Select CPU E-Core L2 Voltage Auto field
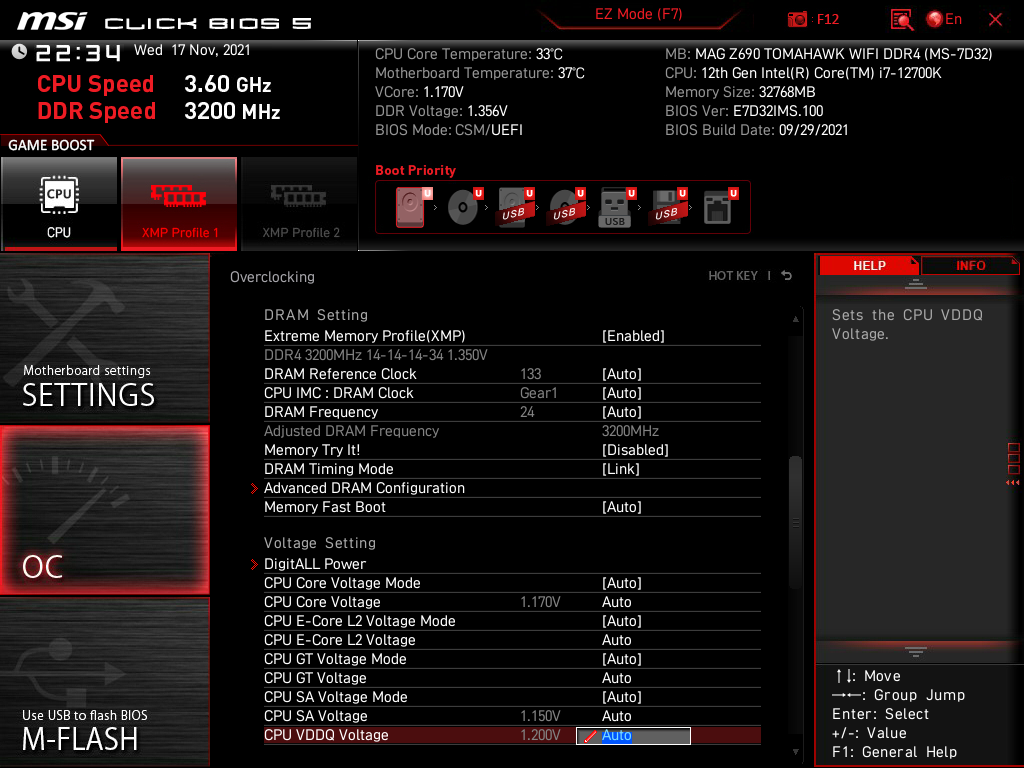Screen dimensions: 1024x768 [x=616, y=639]
